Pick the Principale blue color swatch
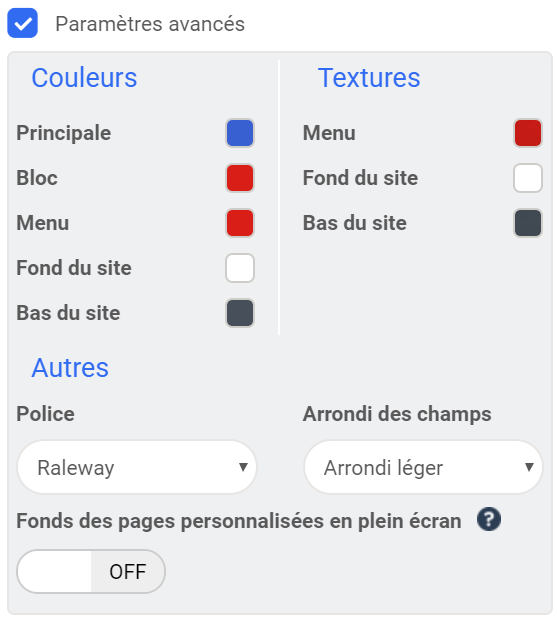The image size is (557, 622). click(240, 133)
